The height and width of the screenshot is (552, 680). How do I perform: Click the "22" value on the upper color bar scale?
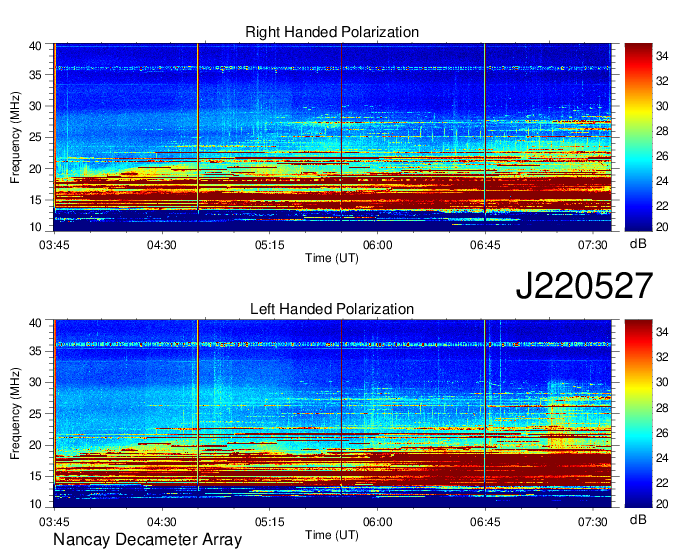coord(662,206)
